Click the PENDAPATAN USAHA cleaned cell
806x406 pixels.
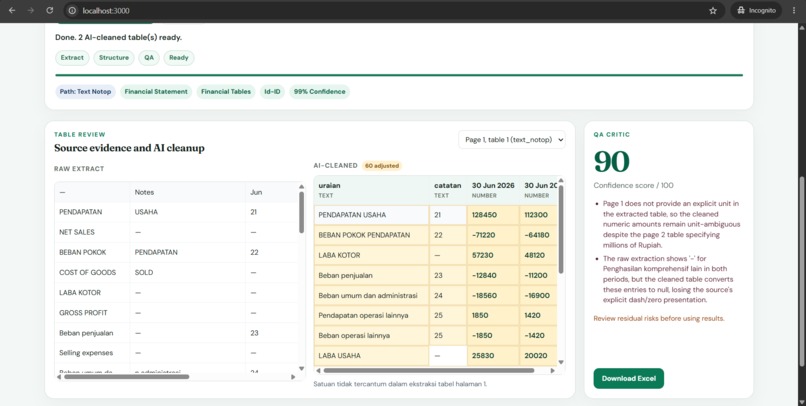(x=372, y=215)
